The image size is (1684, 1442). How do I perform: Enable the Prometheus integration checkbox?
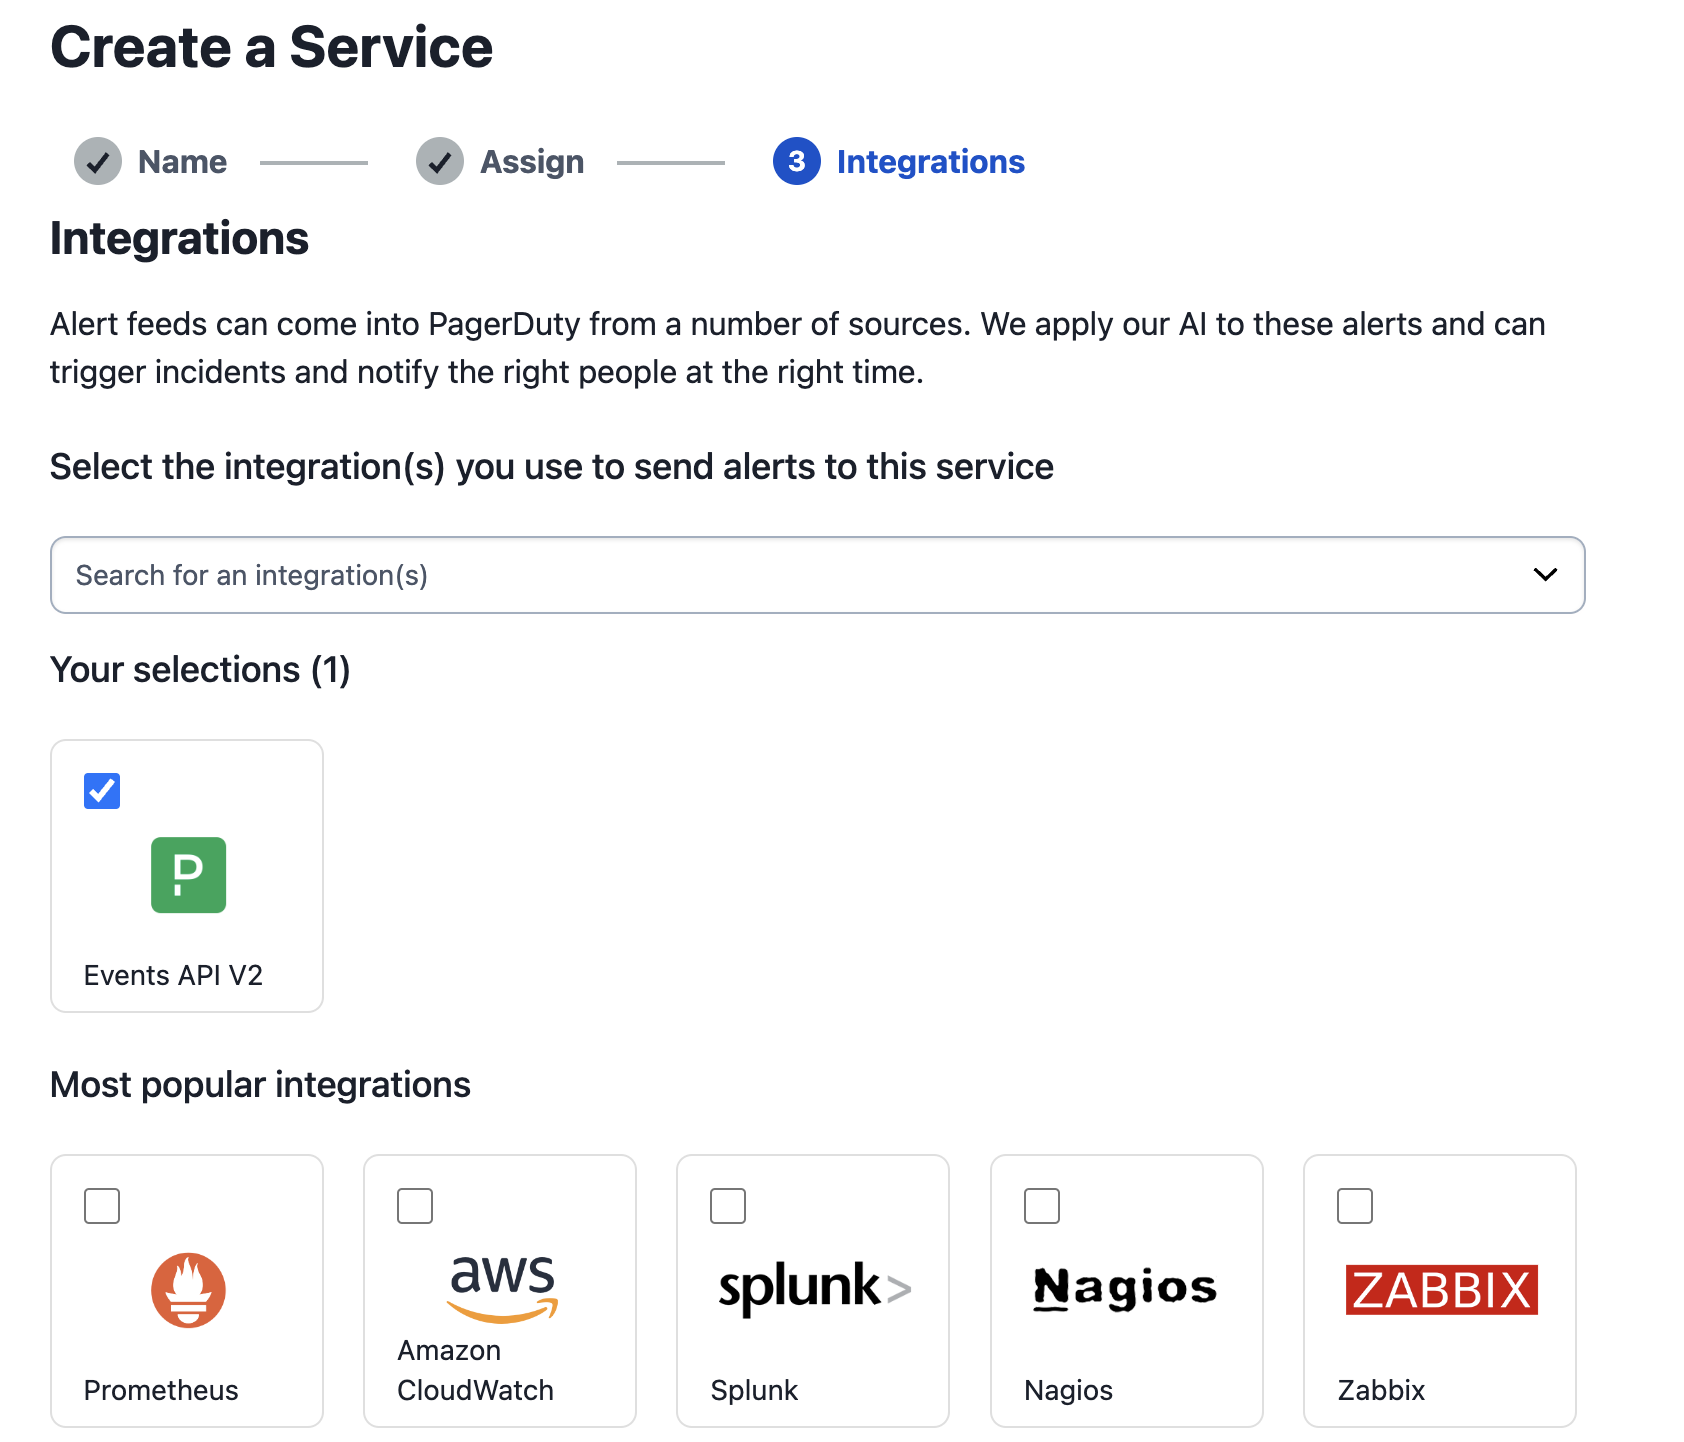point(102,1206)
